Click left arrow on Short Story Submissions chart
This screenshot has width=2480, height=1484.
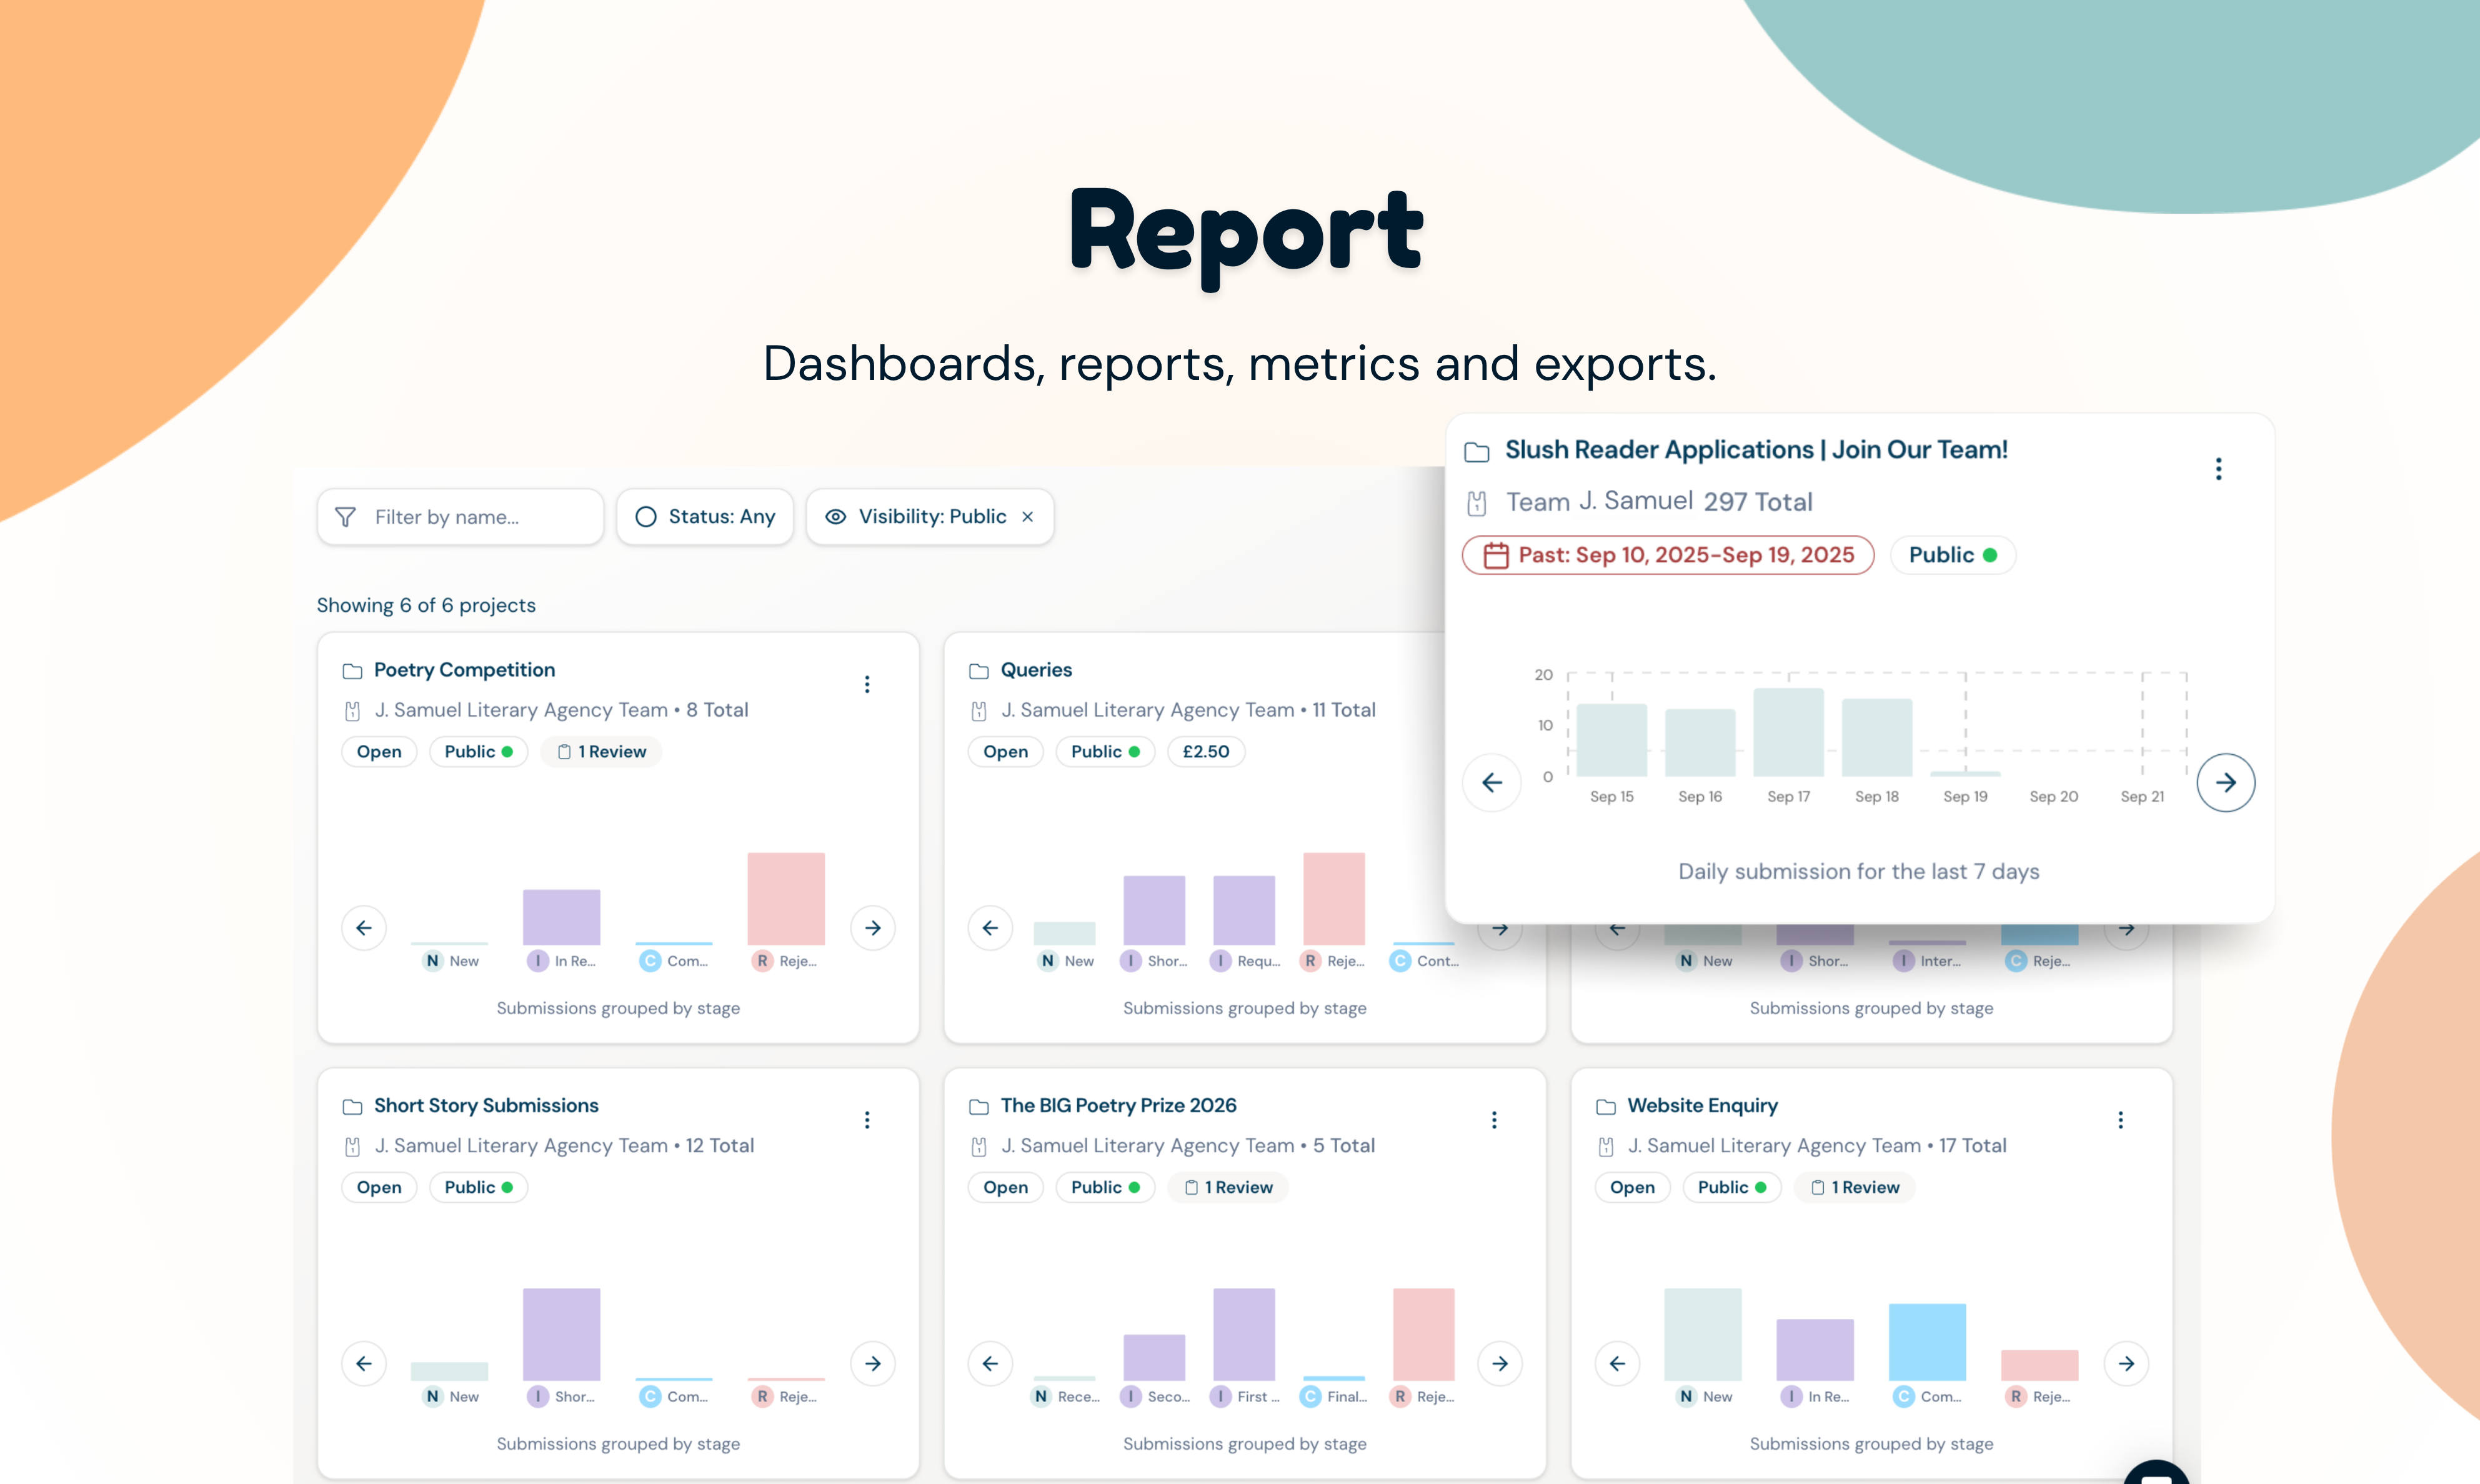(x=364, y=1363)
